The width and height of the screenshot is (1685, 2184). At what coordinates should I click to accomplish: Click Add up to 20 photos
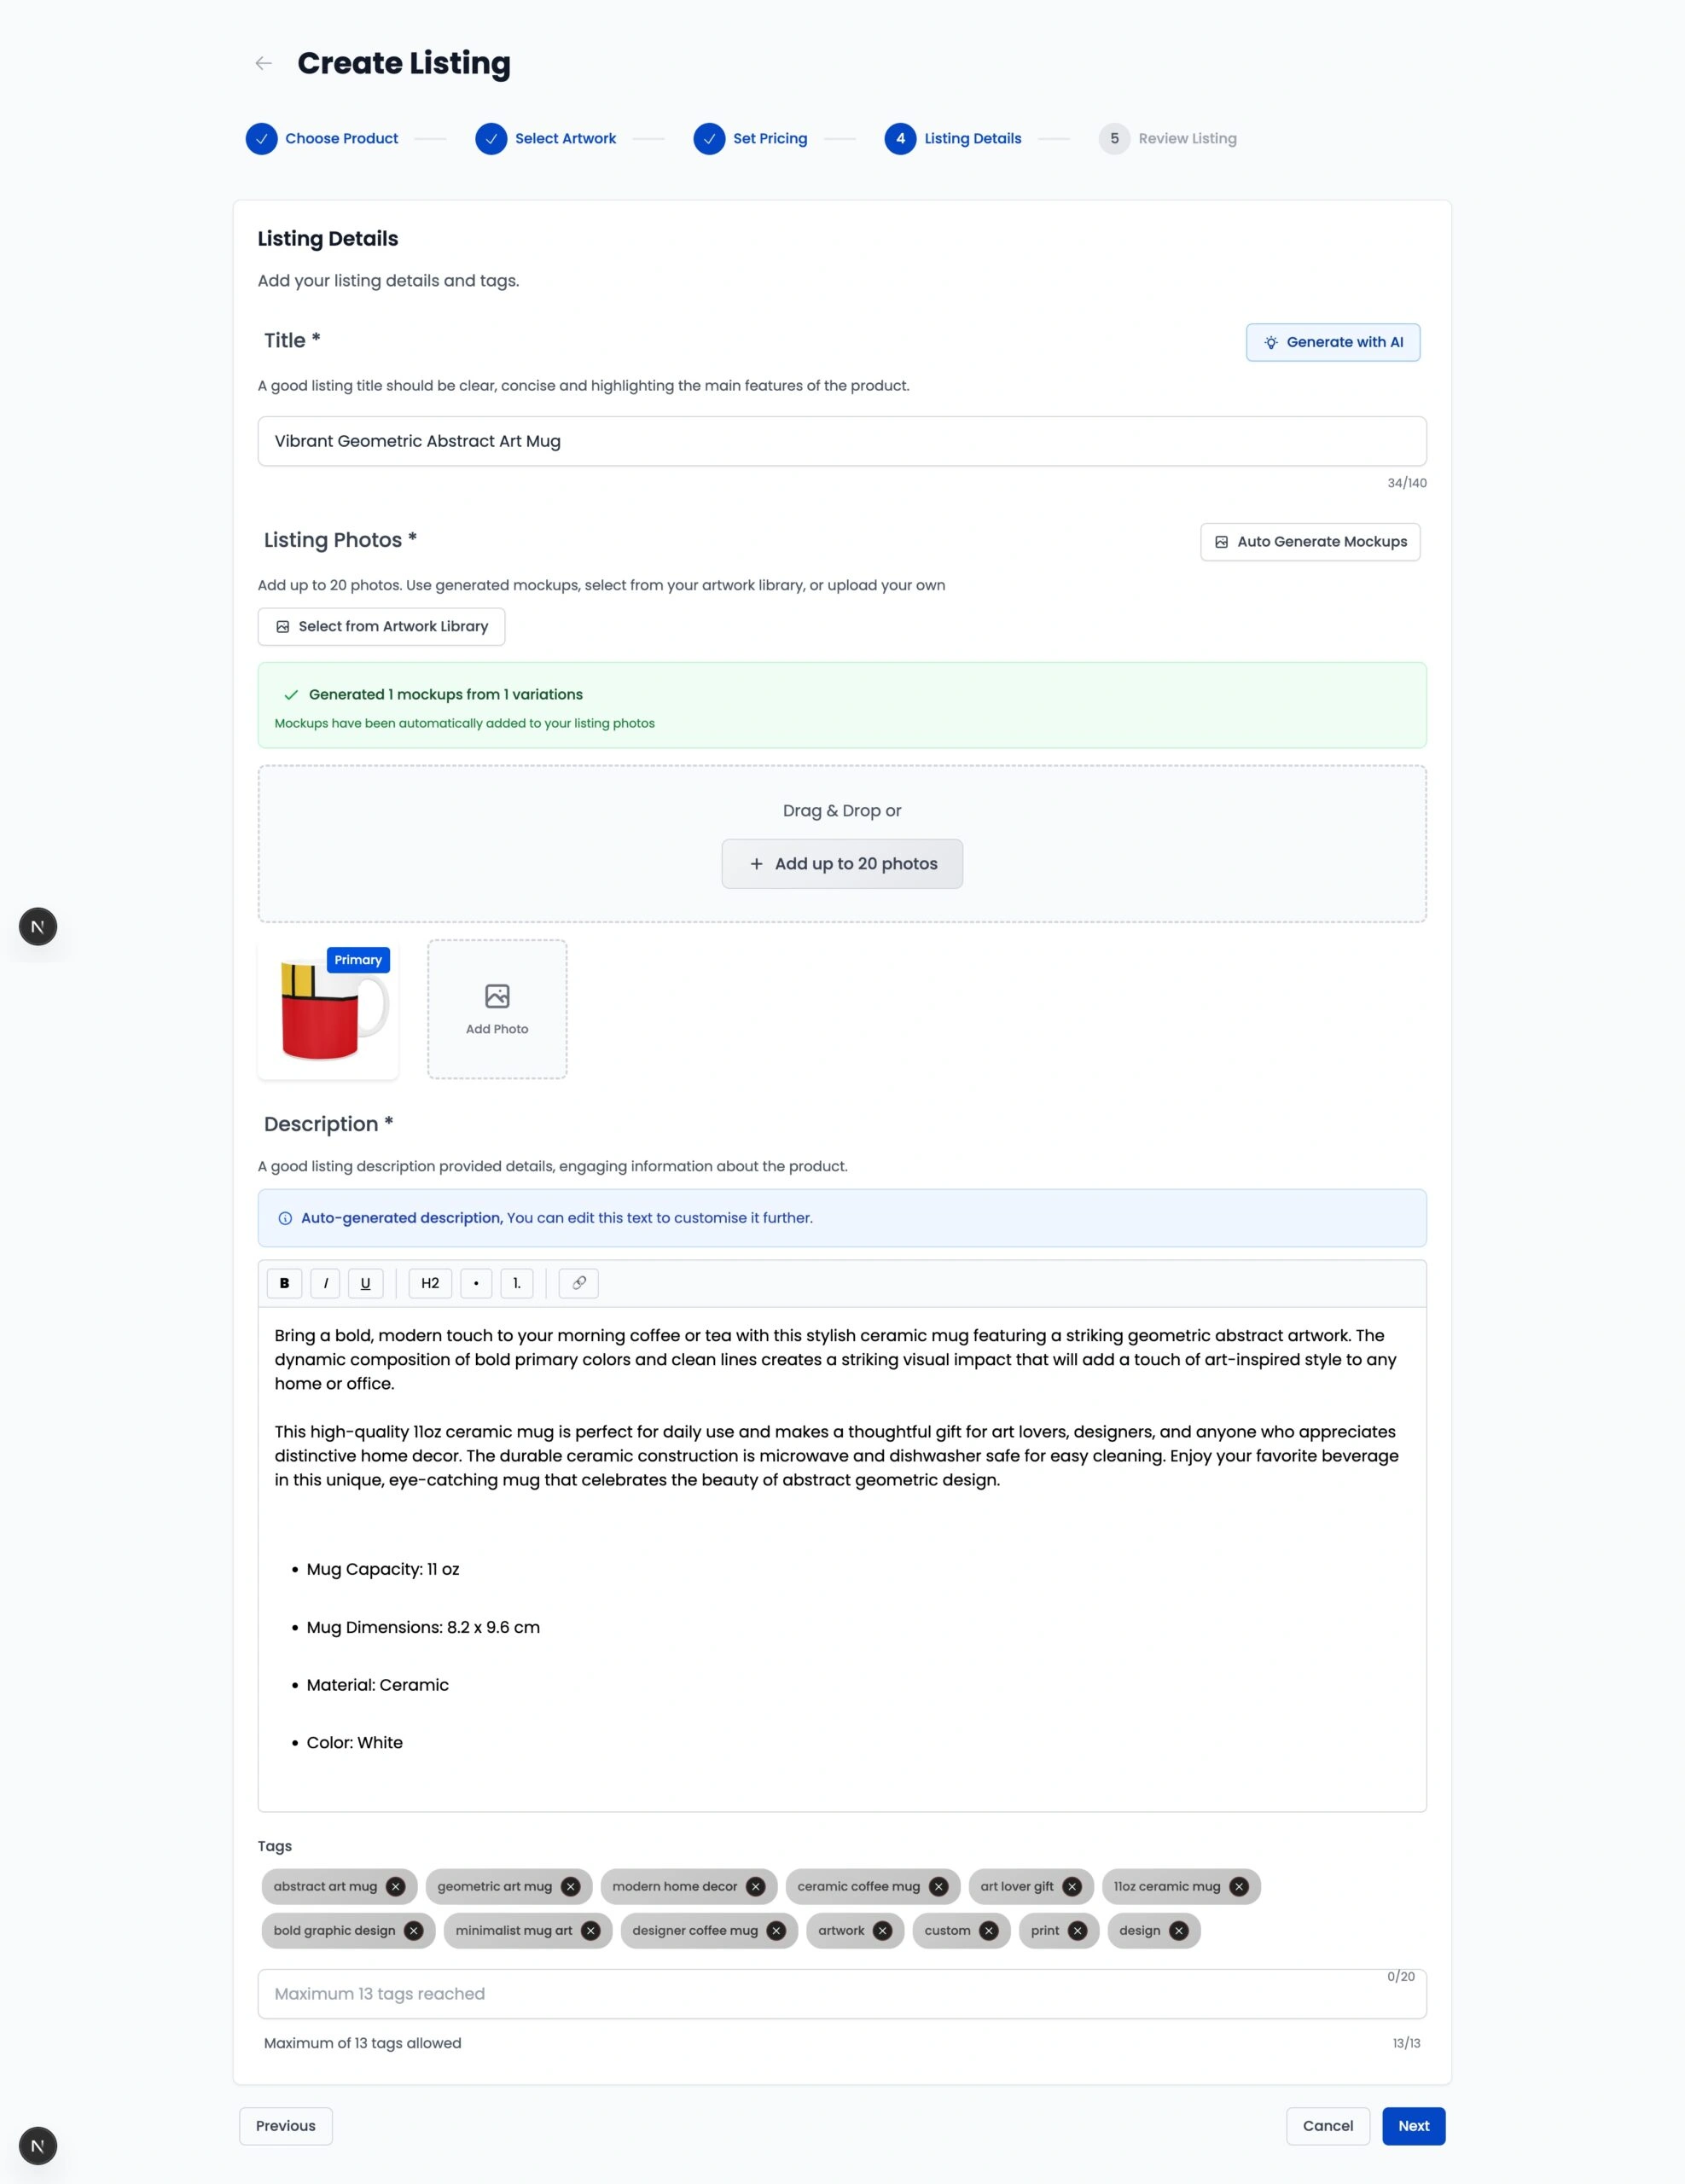(841, 863)
